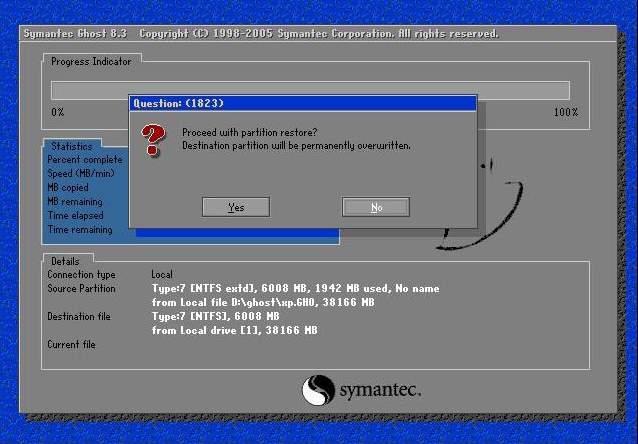Click the Symantec yin-yang logo icon
This screenshot has width=638, height=444.
(x=318, y=389)
